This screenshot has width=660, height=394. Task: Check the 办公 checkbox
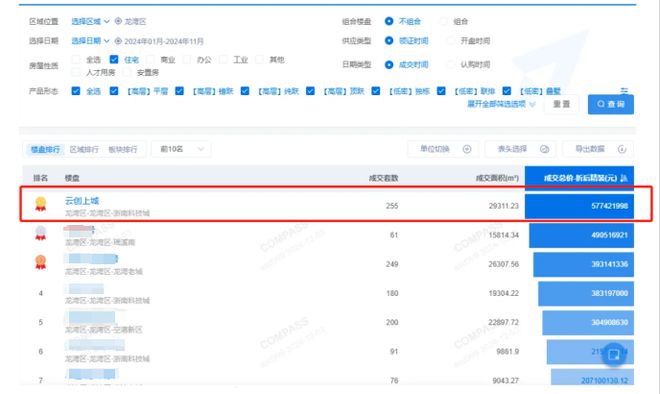click(x=187, y=60)
